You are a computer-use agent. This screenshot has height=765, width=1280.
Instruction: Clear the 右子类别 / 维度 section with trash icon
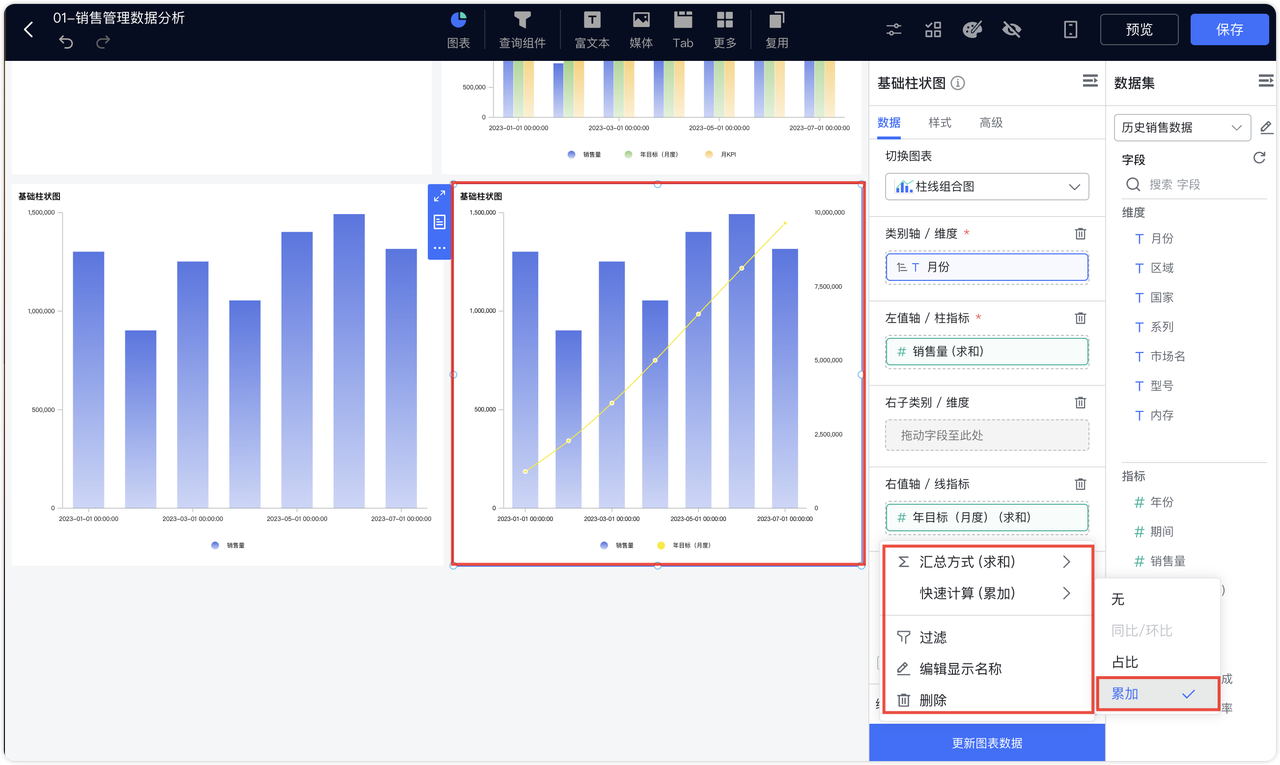(1080, 402)
